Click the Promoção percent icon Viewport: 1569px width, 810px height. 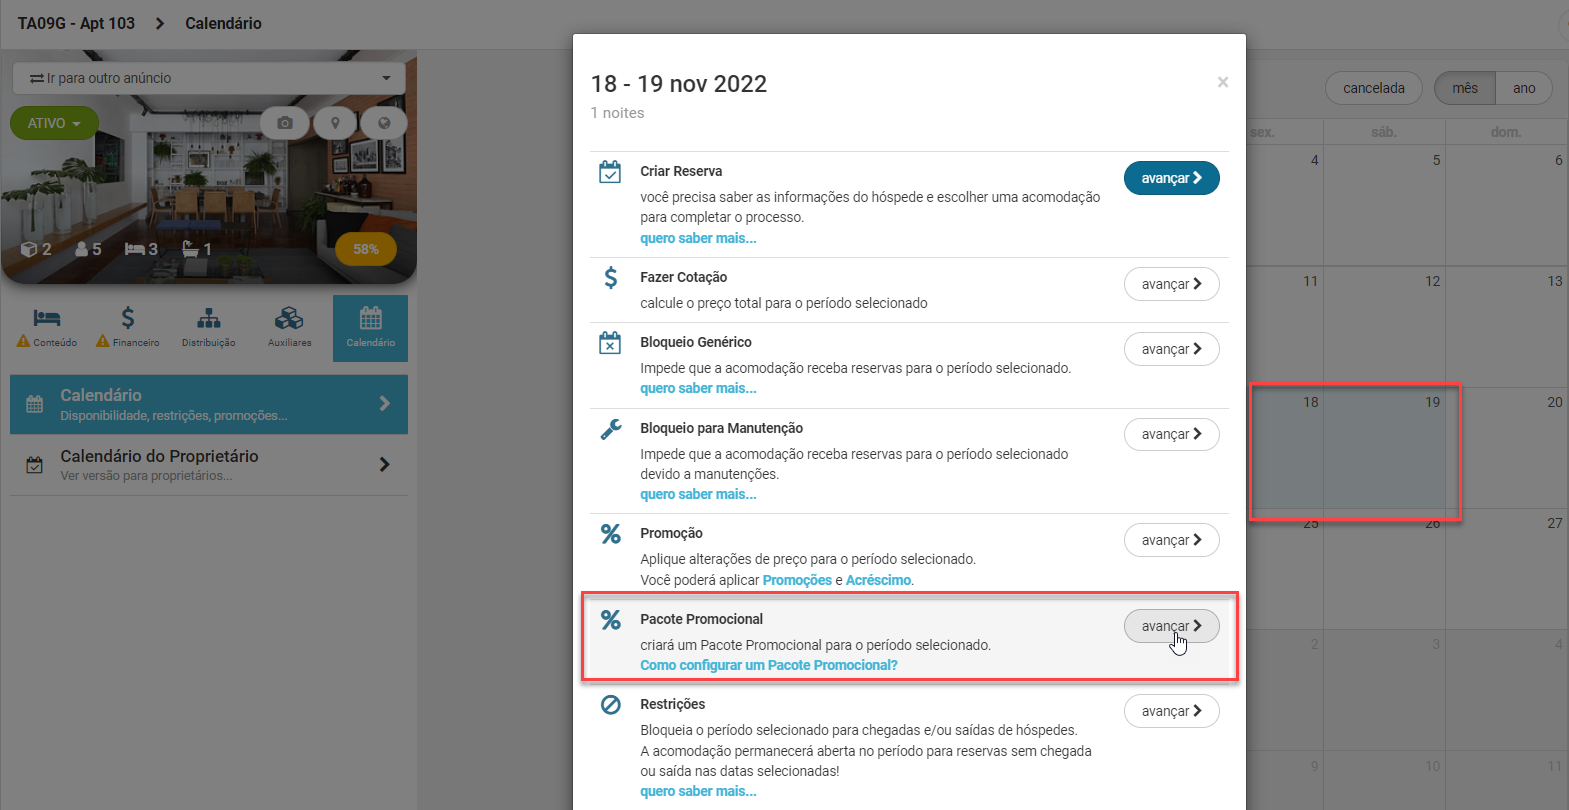(610, 534)
